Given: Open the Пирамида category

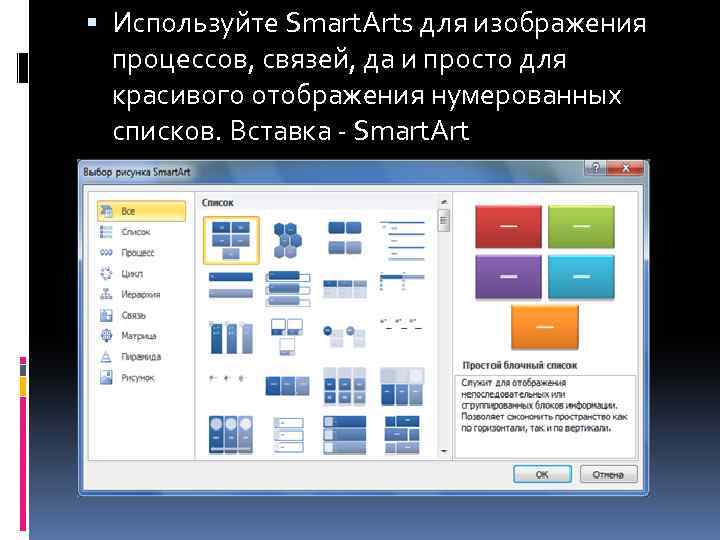Looking at the screenshot, I should click(x=141, y=357).
